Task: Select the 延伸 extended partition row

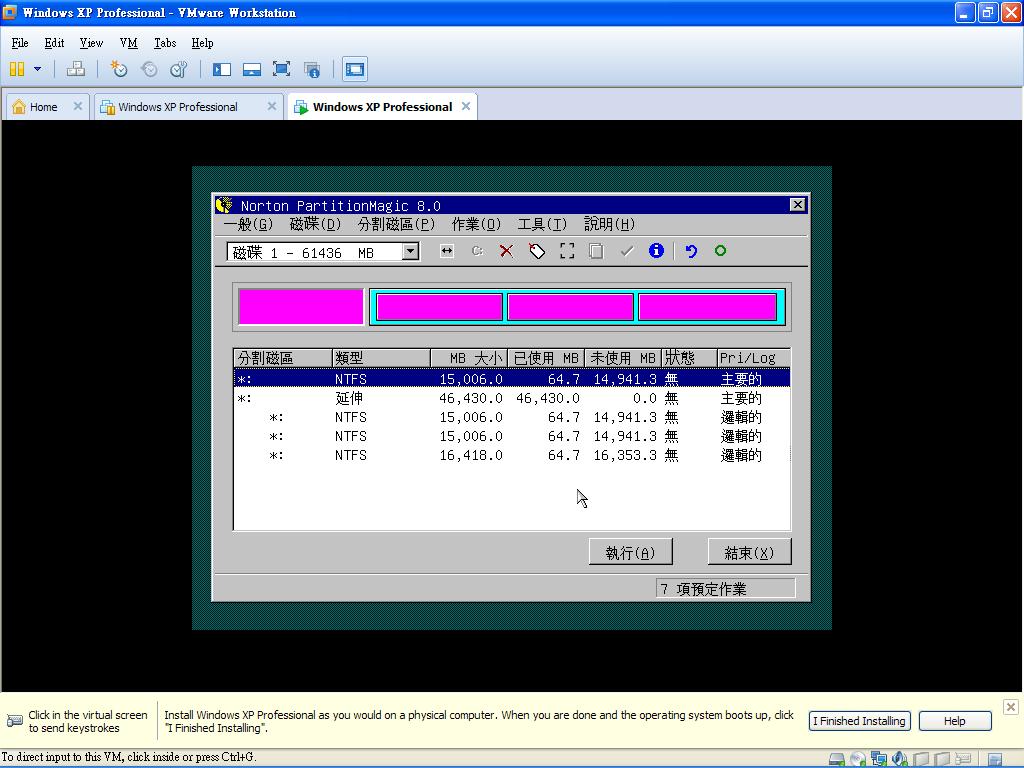Action: pyautogui.click(x=512, y=398)
